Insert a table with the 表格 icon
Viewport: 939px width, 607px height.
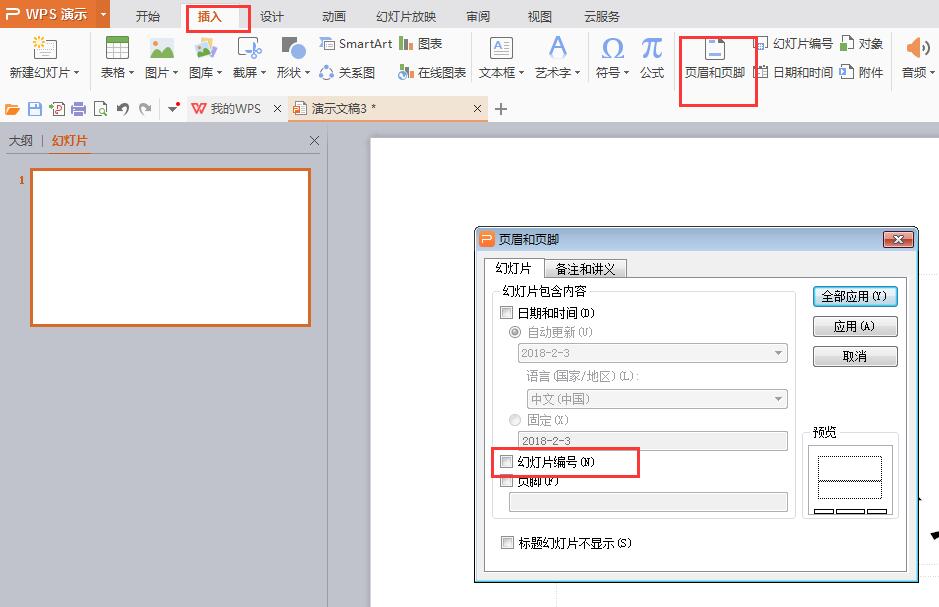117,48
